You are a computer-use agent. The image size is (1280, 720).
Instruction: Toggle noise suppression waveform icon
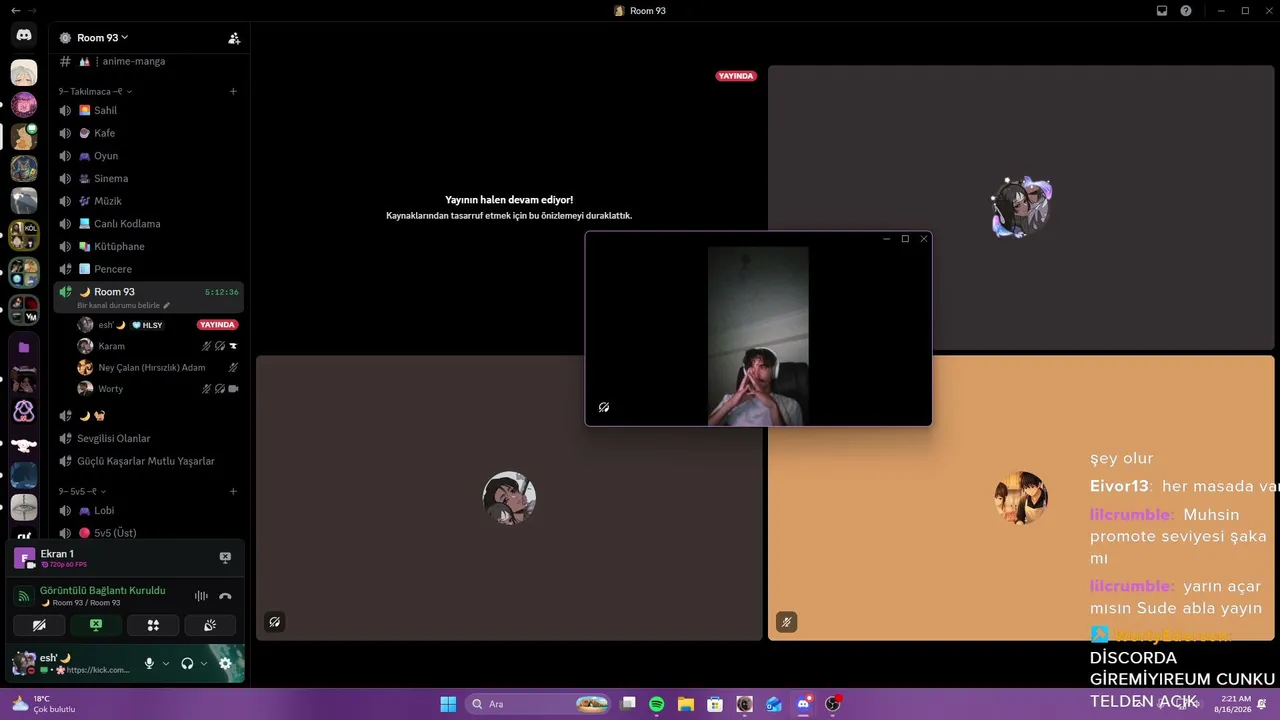(x=201, y=596)
